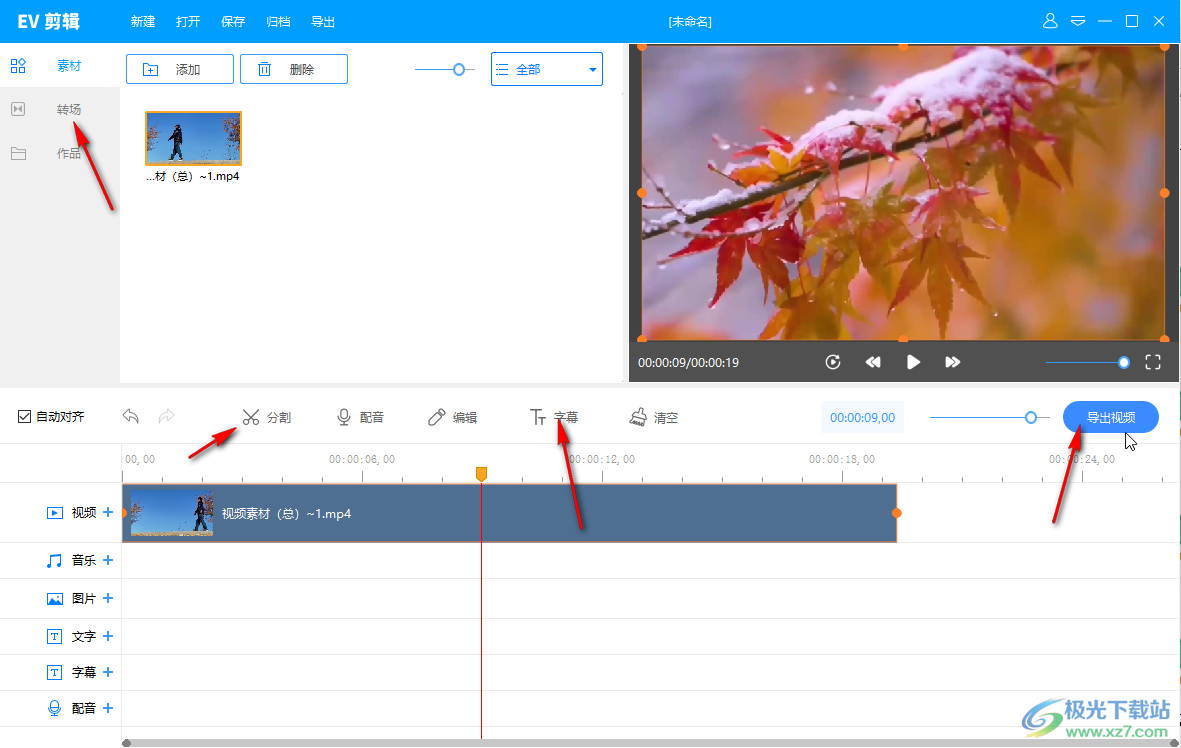Click the 编辑 pencil tool
This screenshot has width=1181, height=748.
(453, 417)
